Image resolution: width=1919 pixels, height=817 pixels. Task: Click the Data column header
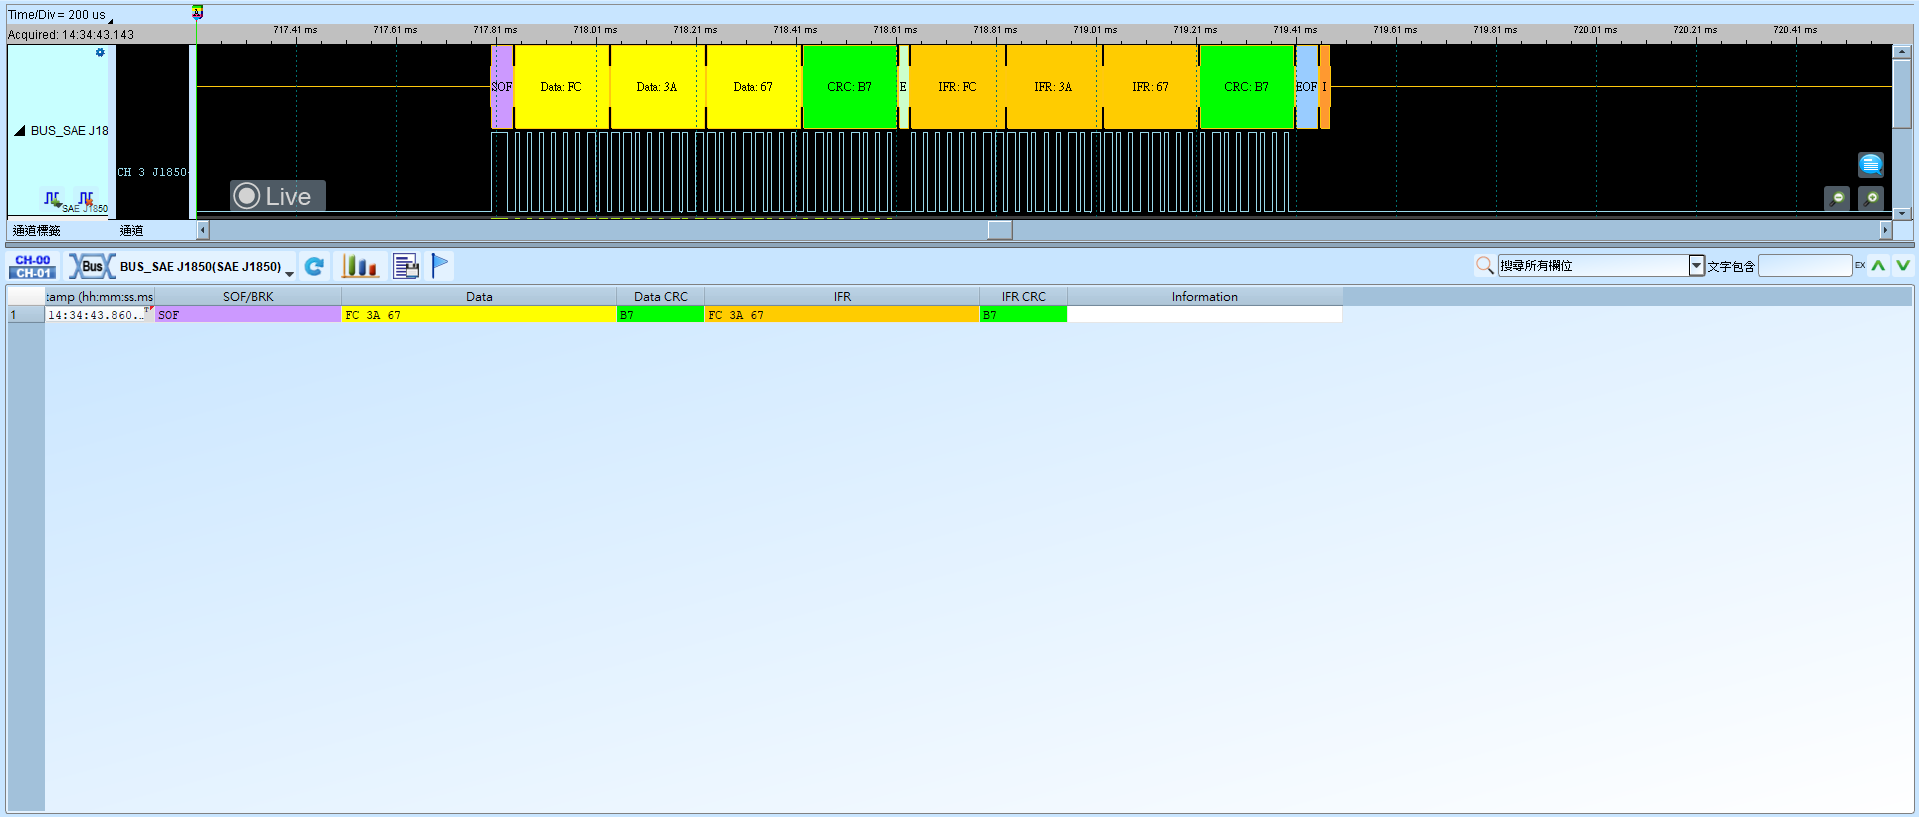click(x=479, y=296)
